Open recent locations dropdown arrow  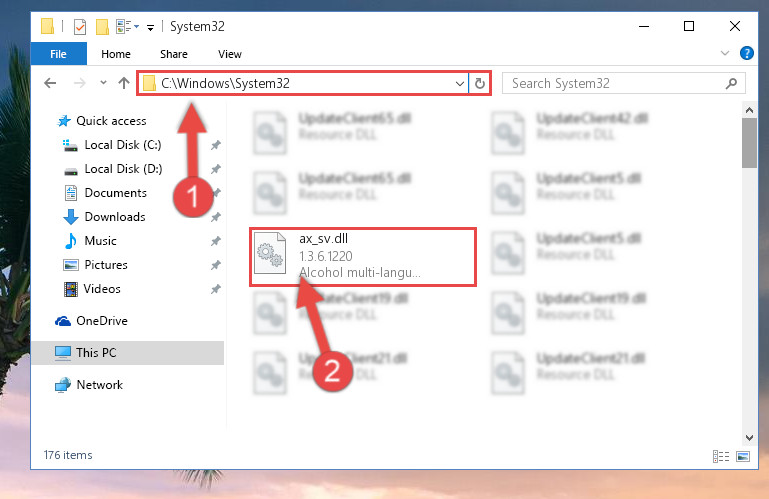[103, 82]
